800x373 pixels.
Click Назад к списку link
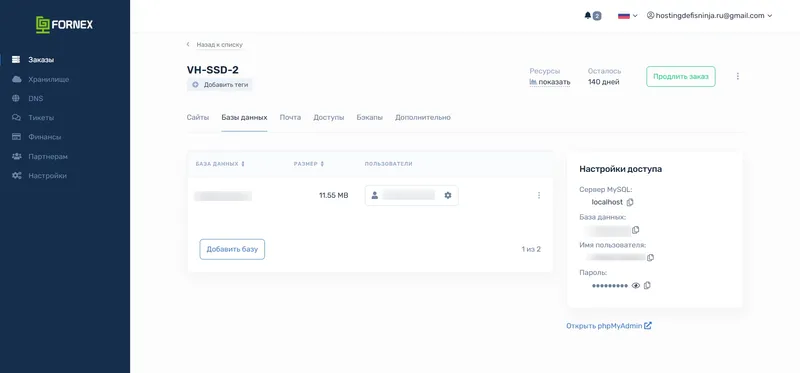(x=219, y=45)
